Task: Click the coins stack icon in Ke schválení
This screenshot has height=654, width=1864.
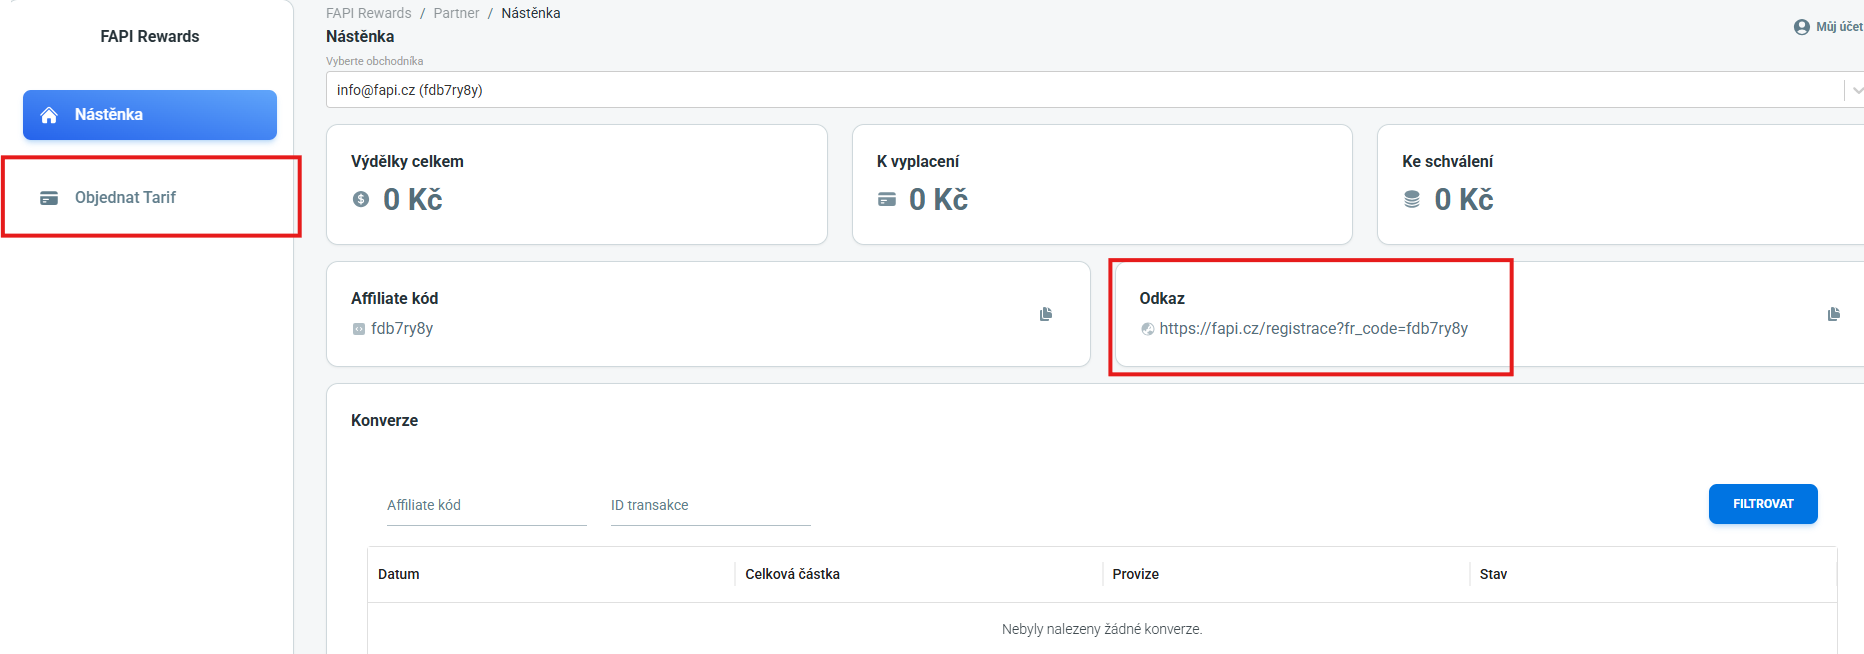Action: (x=1412, y=200)
